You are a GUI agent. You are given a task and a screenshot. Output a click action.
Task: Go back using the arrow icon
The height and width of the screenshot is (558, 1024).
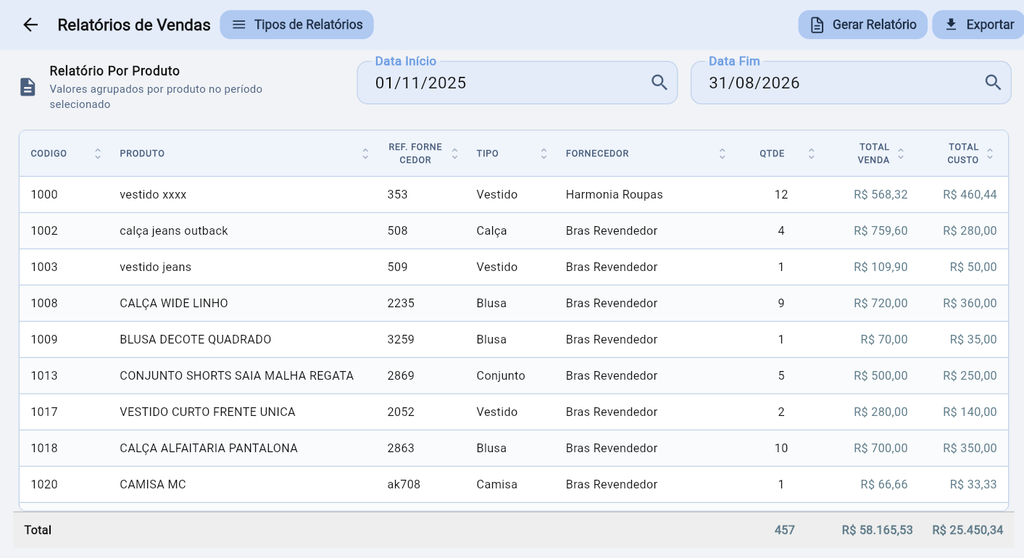point(31,25)
